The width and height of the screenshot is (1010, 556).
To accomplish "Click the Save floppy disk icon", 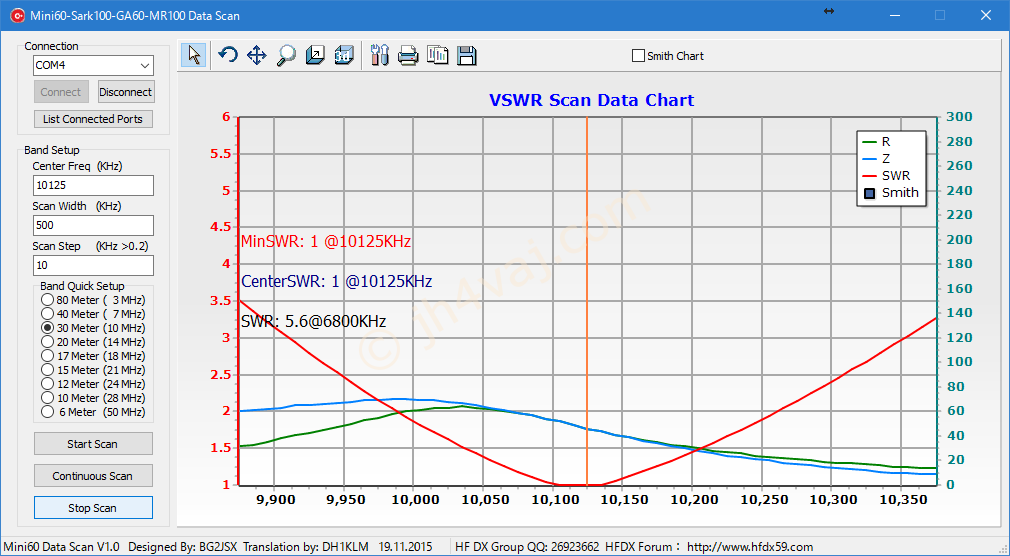I will [466, 55].
